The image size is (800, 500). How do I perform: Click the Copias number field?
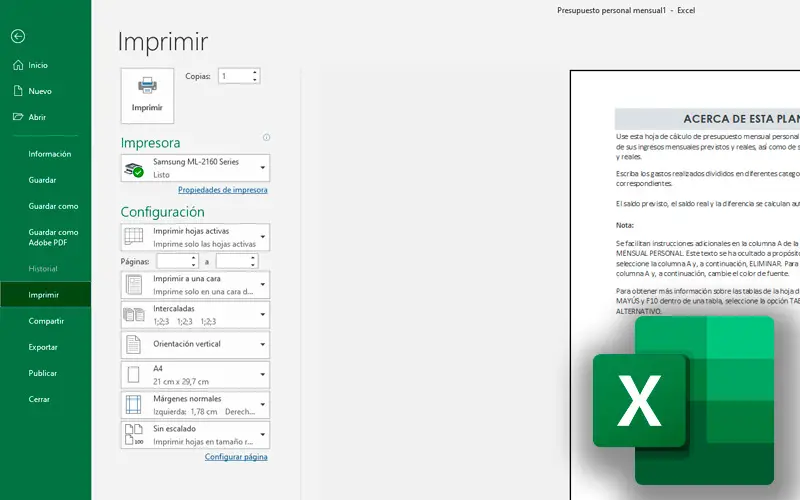[235, 76]
